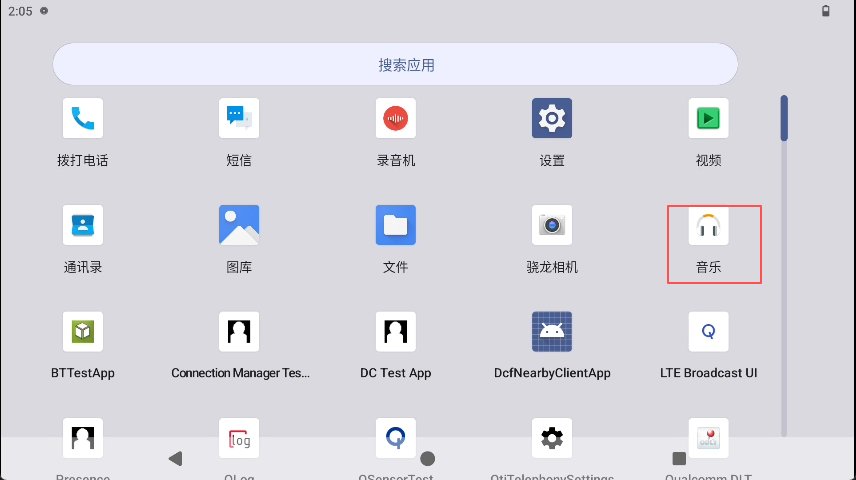
Task: Launch Connection Manager Test app
Action: [x=239, y=332]
